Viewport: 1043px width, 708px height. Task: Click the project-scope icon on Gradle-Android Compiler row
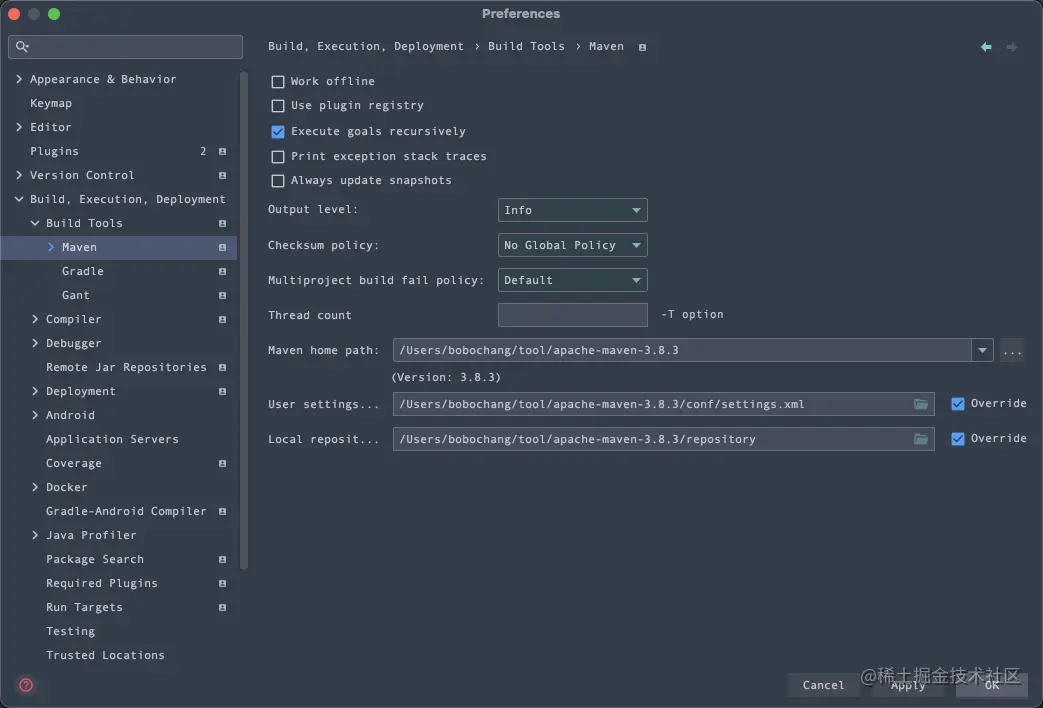point(222,511)
